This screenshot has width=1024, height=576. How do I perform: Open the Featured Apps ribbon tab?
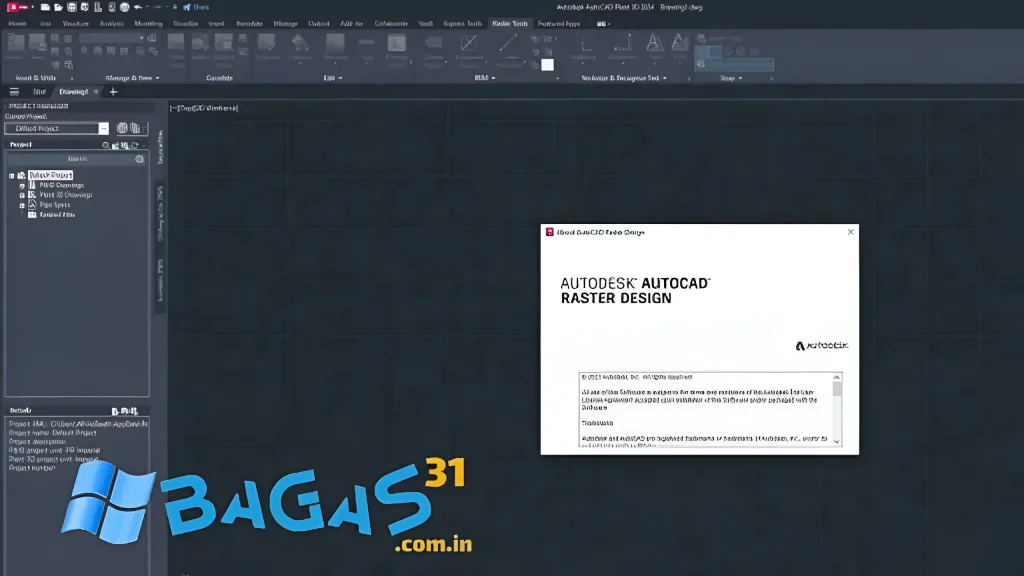[558, 24]
